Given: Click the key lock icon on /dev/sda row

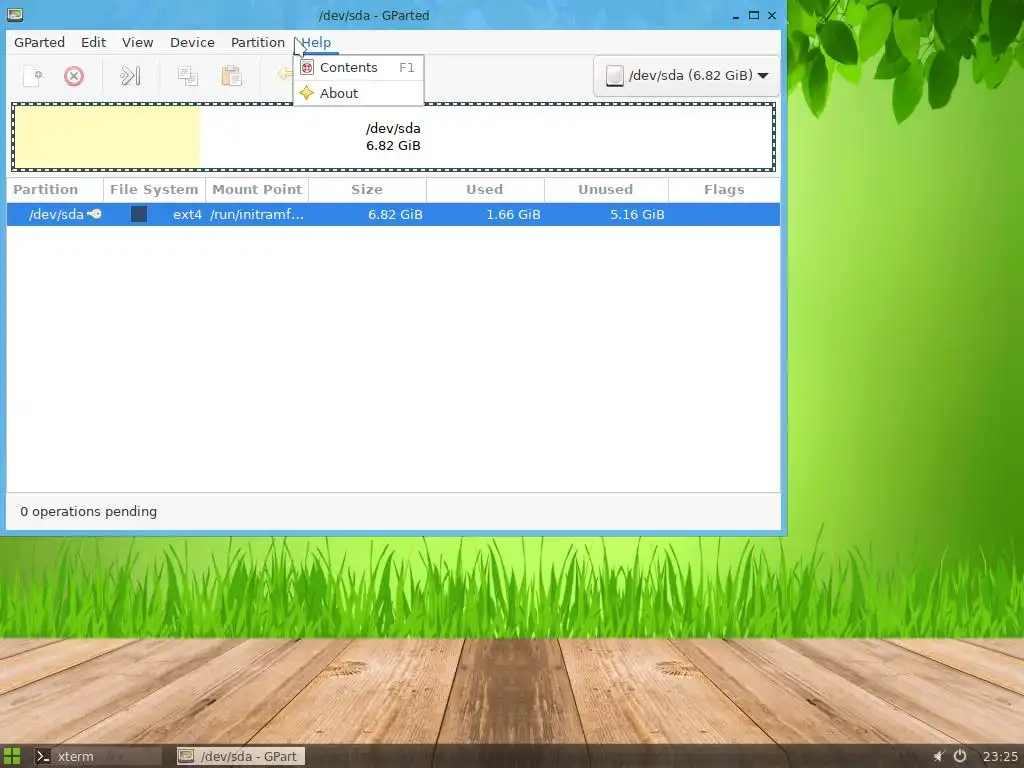Looking at the screenshot, I should tap(94, 214).
